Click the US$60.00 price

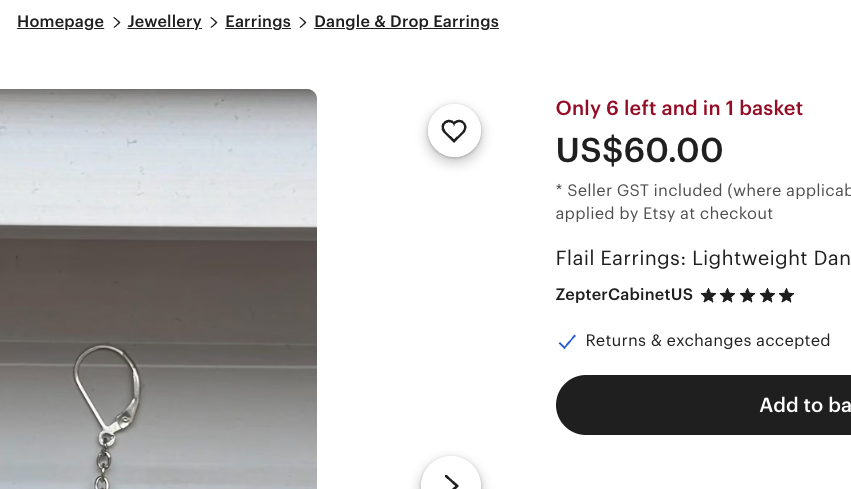[639, 151]
